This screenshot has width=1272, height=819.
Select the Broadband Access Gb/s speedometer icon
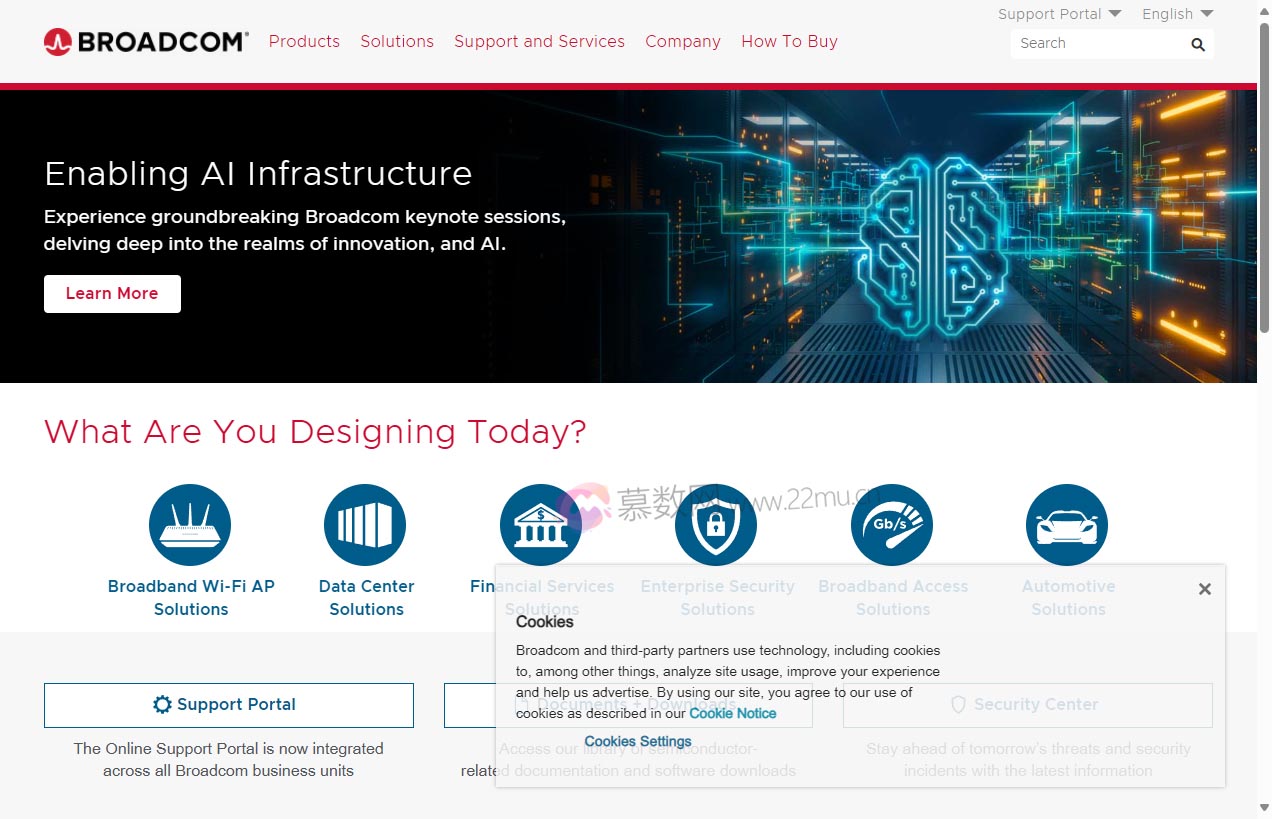click(891, 524)
